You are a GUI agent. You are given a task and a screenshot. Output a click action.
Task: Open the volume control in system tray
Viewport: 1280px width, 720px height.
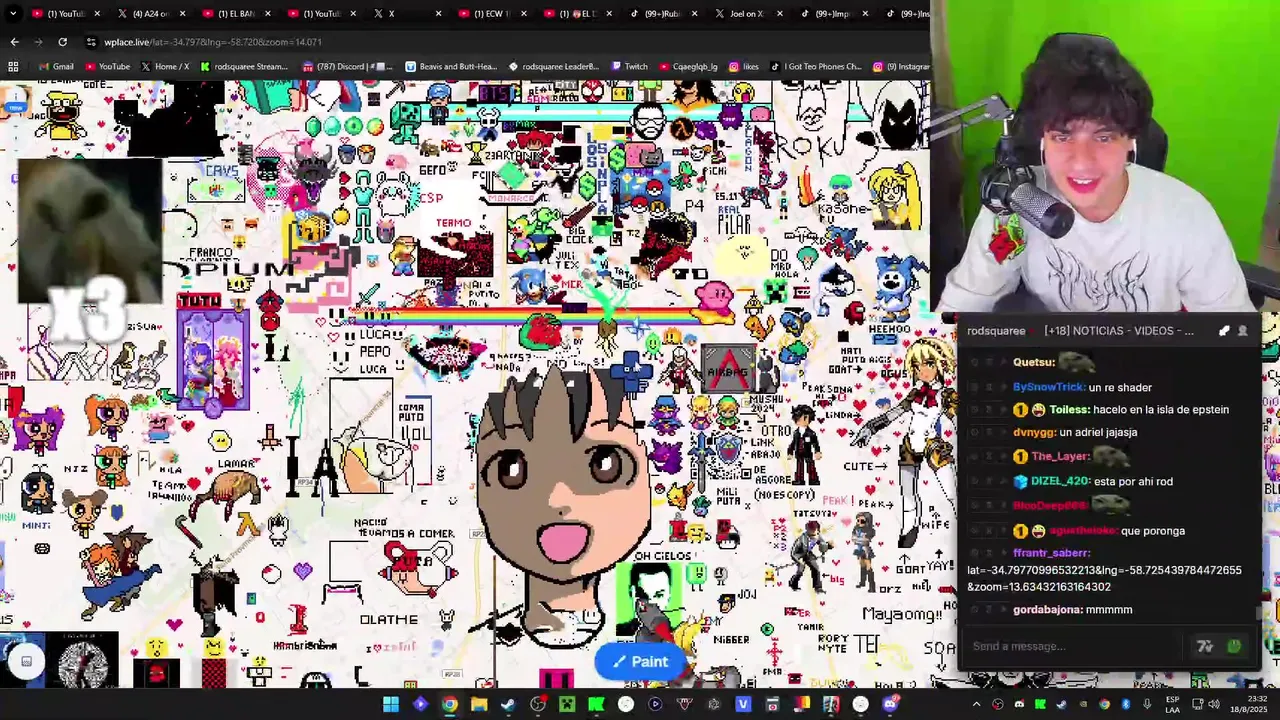point(1212,705)
